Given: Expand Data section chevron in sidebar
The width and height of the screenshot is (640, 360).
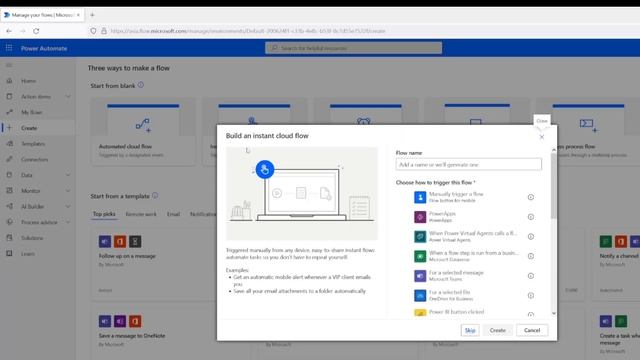Looking at the screenshot, I should point(68,175).
